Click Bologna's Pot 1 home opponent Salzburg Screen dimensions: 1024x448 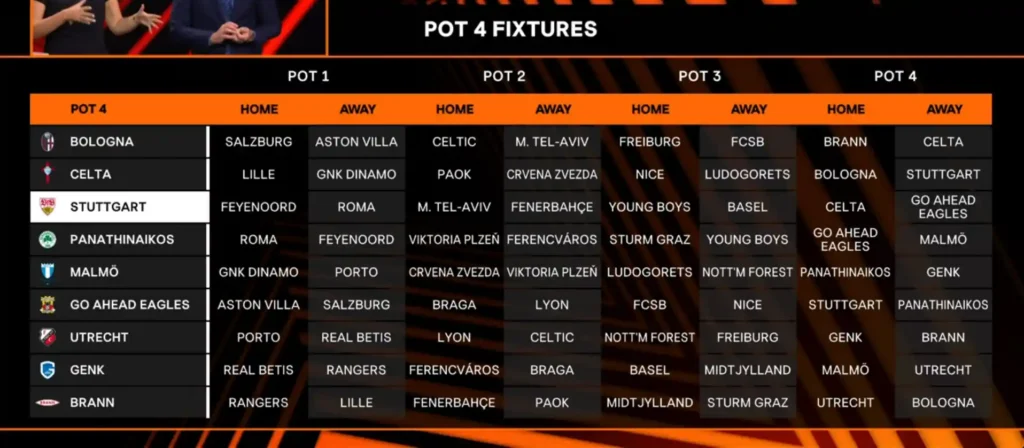[258, 142]
